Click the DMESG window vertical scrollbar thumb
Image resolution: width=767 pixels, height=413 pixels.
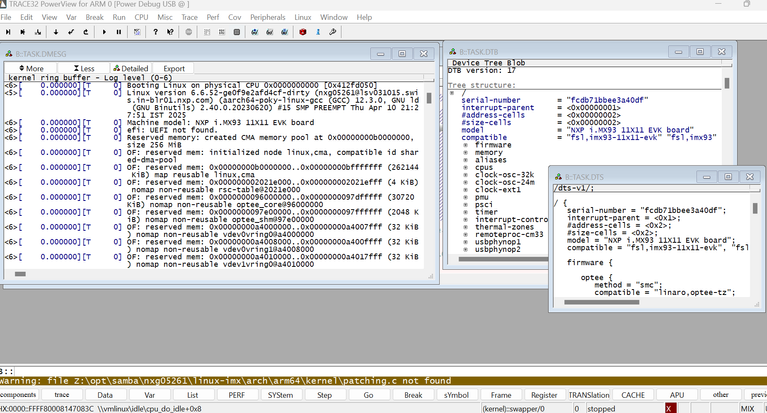click(429, 98)
